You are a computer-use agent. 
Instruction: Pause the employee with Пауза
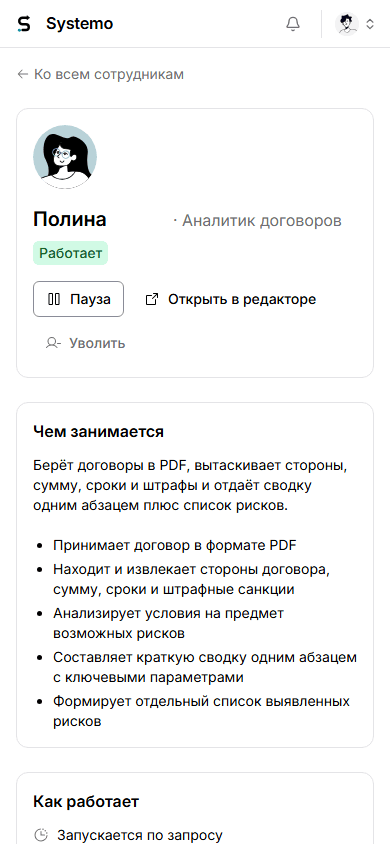point(79,299)
